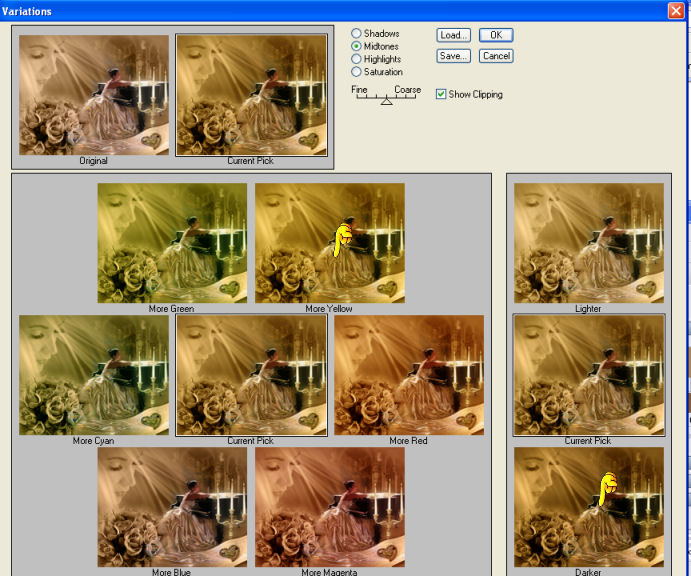Apply the More Cyan variation thumbnail
Screen dimensions: 691x576
[94, 375]
